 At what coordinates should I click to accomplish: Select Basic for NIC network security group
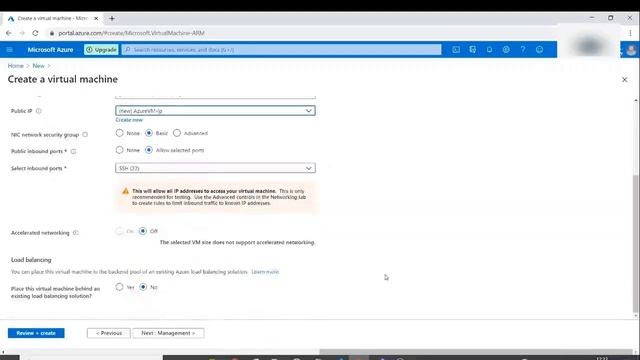coord(149,133)
